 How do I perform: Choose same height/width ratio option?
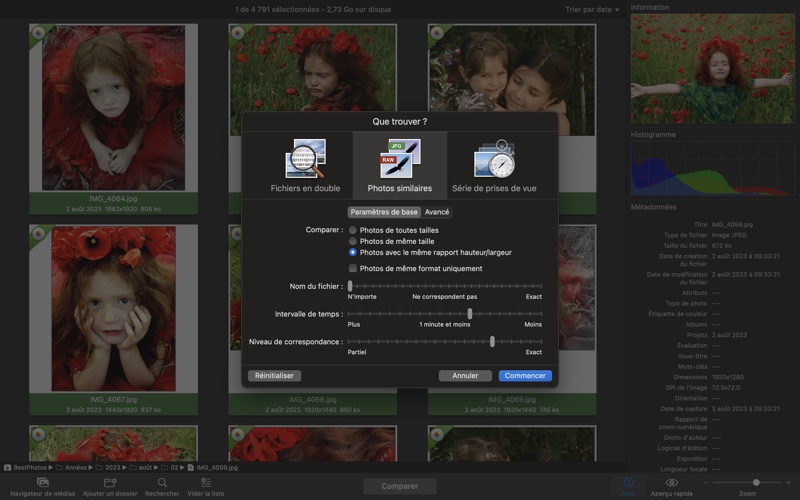tap(353, 252)
